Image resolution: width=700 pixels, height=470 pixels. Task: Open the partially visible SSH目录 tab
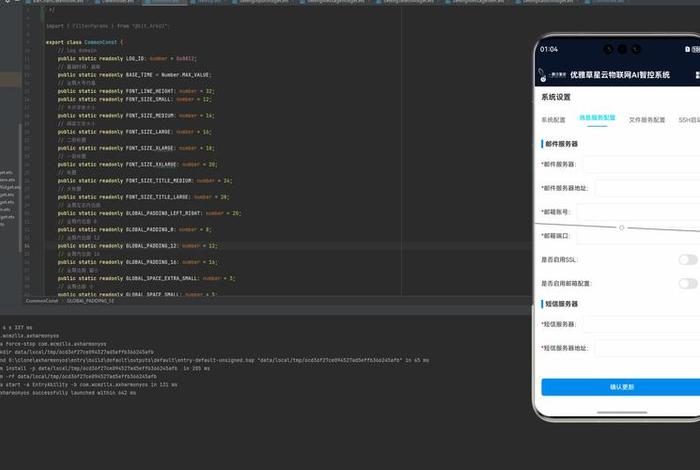click(x=689, y=119)
